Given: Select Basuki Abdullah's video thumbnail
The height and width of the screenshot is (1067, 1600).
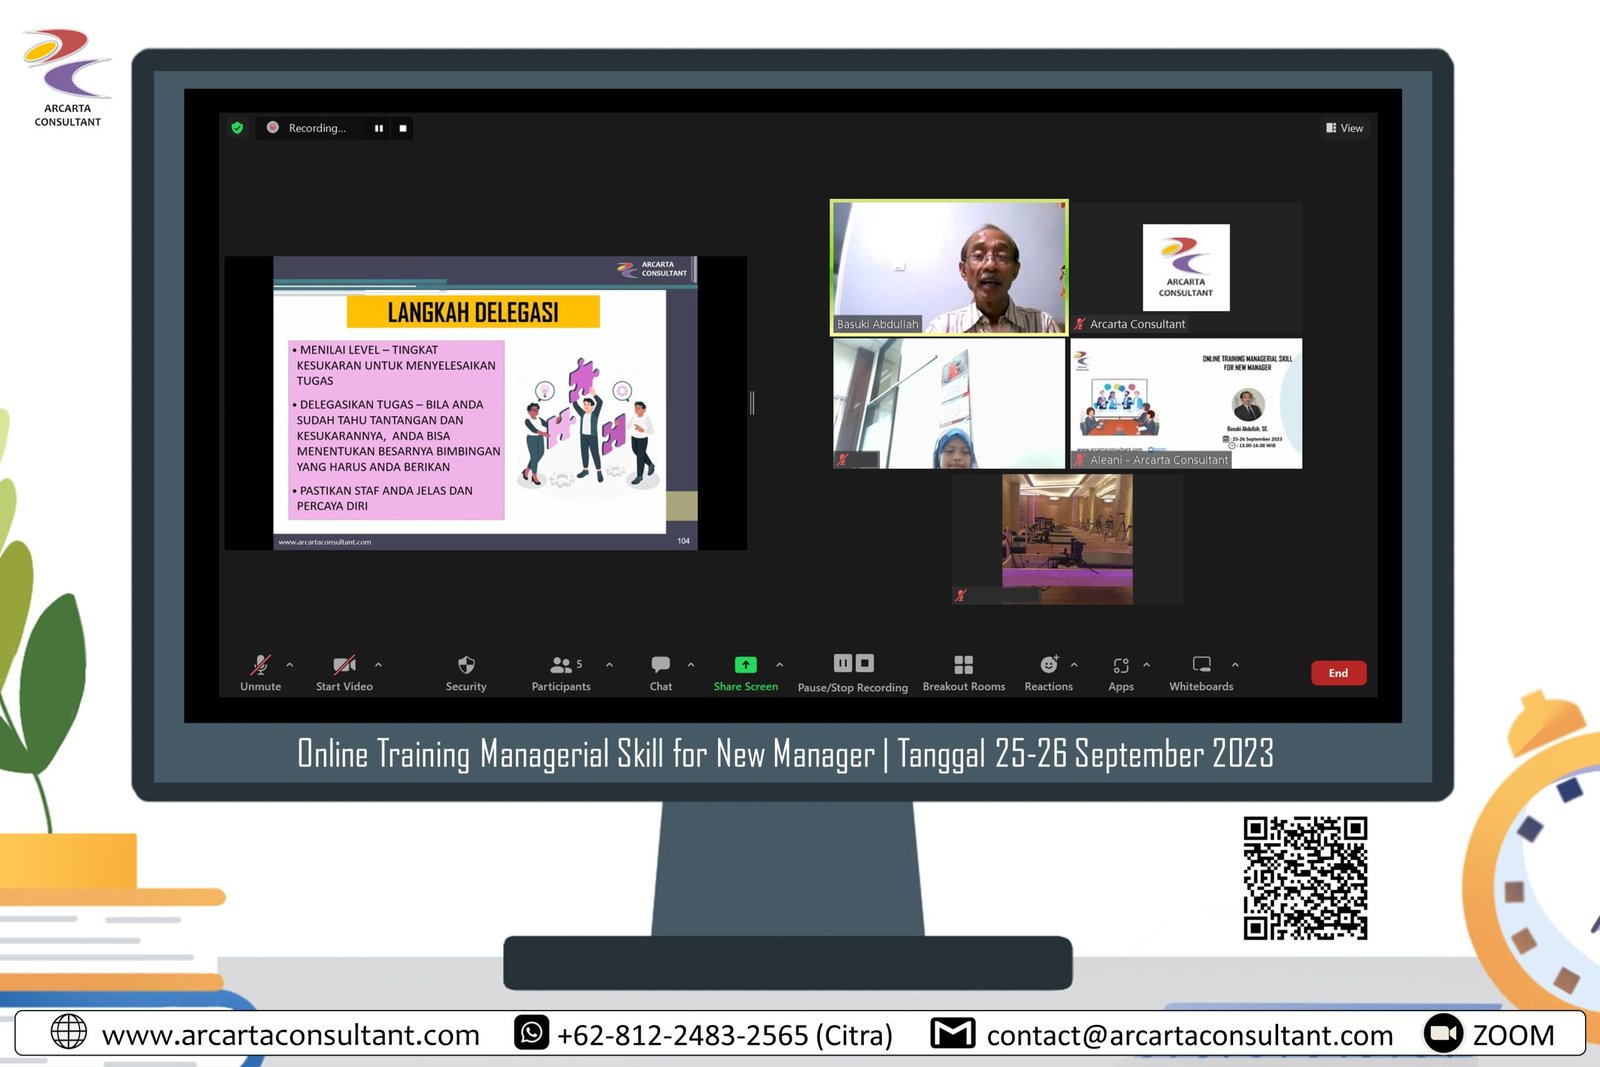Looking at the screenshot, I should (x=949, y=267).
